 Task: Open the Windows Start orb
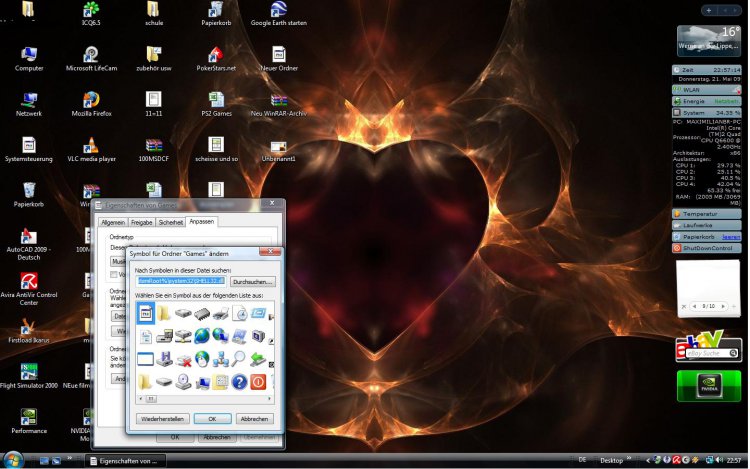coord(13,460)
